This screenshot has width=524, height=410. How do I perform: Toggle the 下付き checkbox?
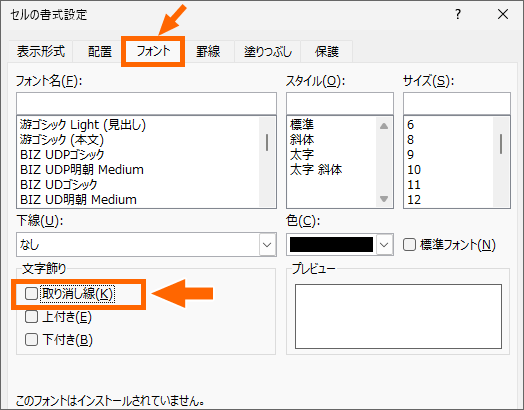coord(31,339)
